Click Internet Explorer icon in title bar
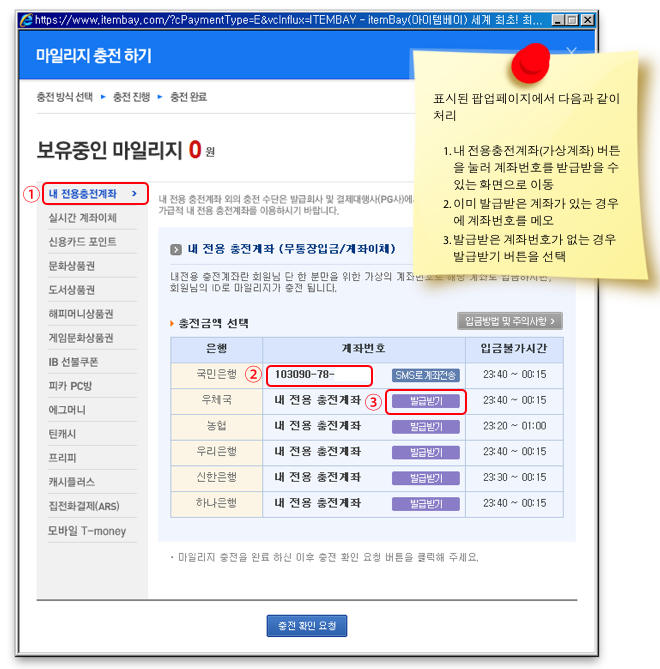Viewport: 660px width, 669px height. 26,20
